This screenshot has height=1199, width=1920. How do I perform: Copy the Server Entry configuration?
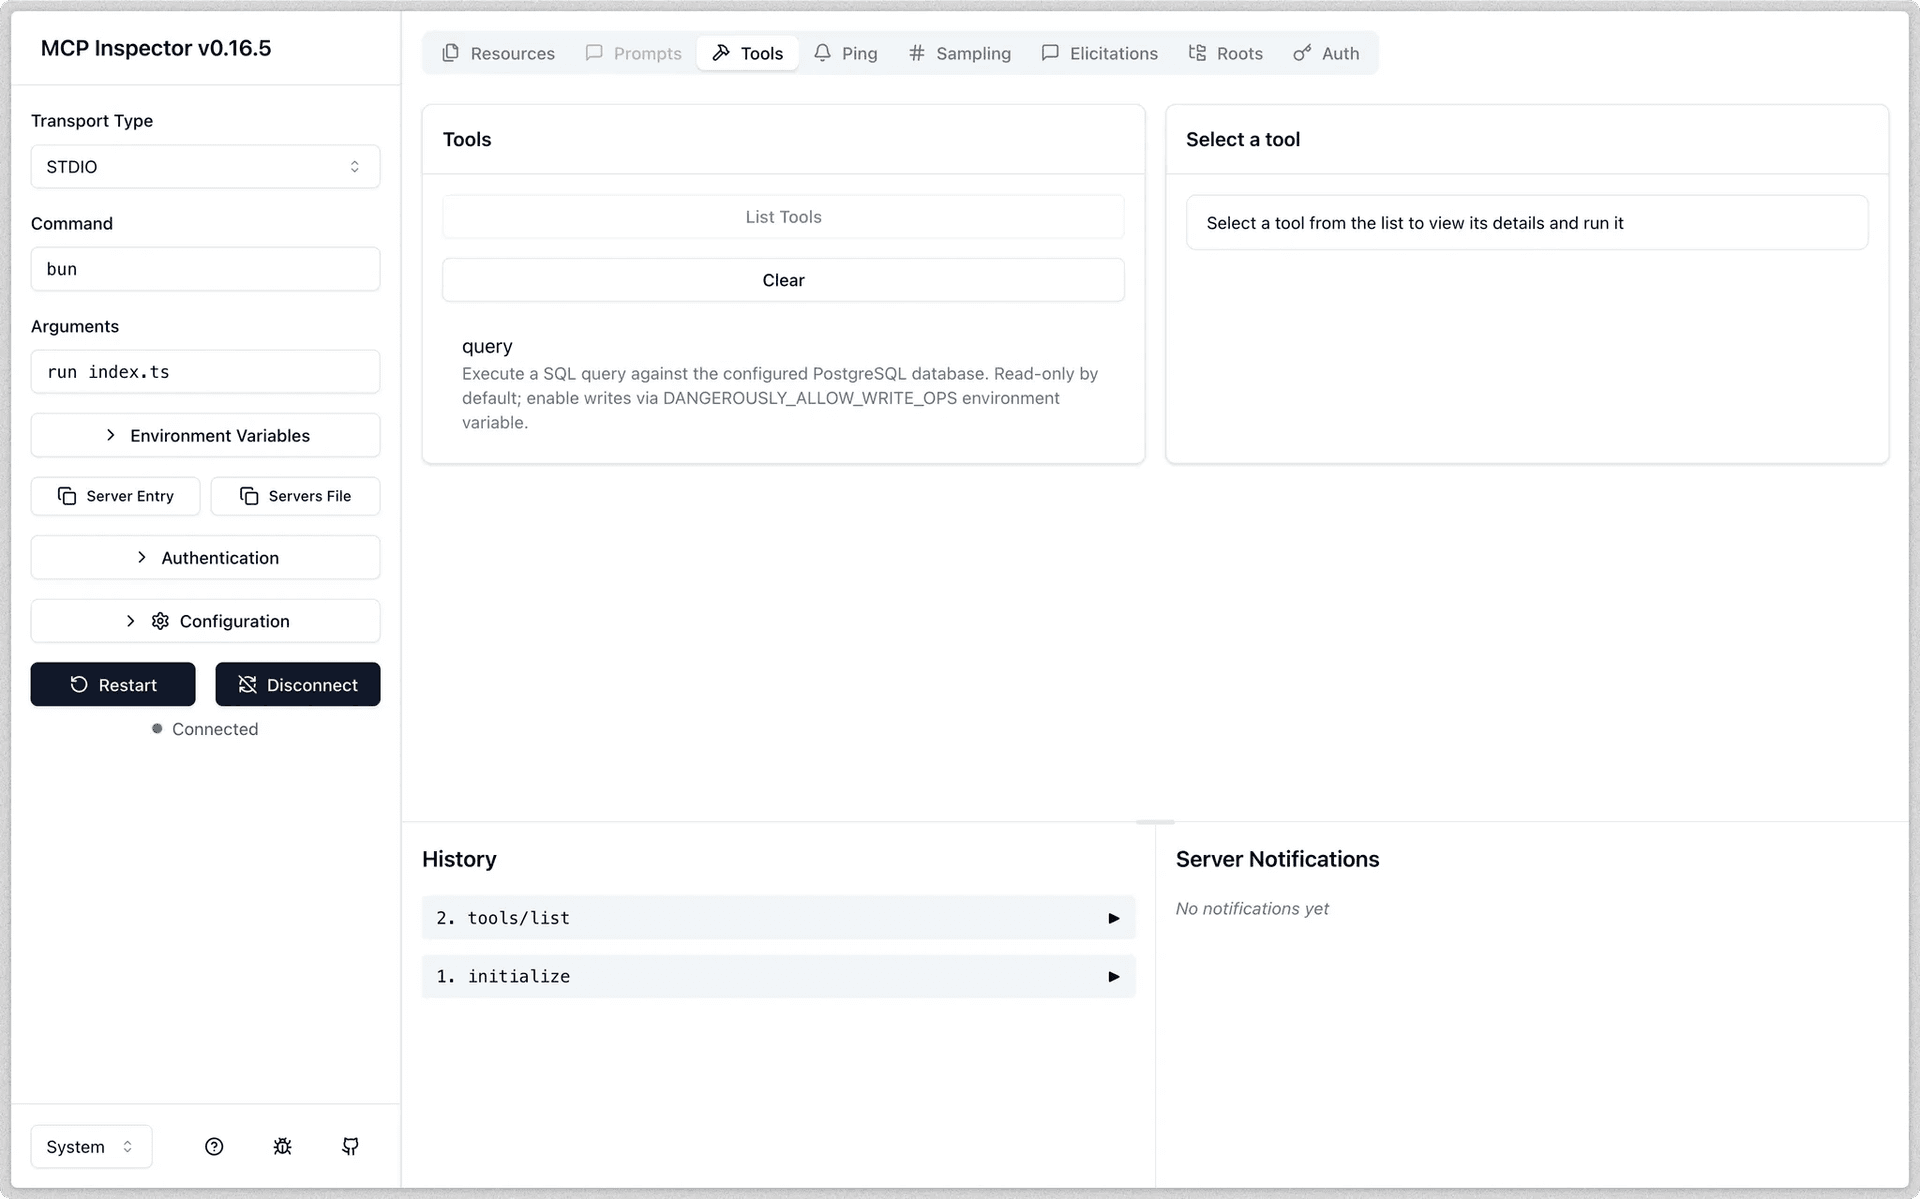coord(115,496)
